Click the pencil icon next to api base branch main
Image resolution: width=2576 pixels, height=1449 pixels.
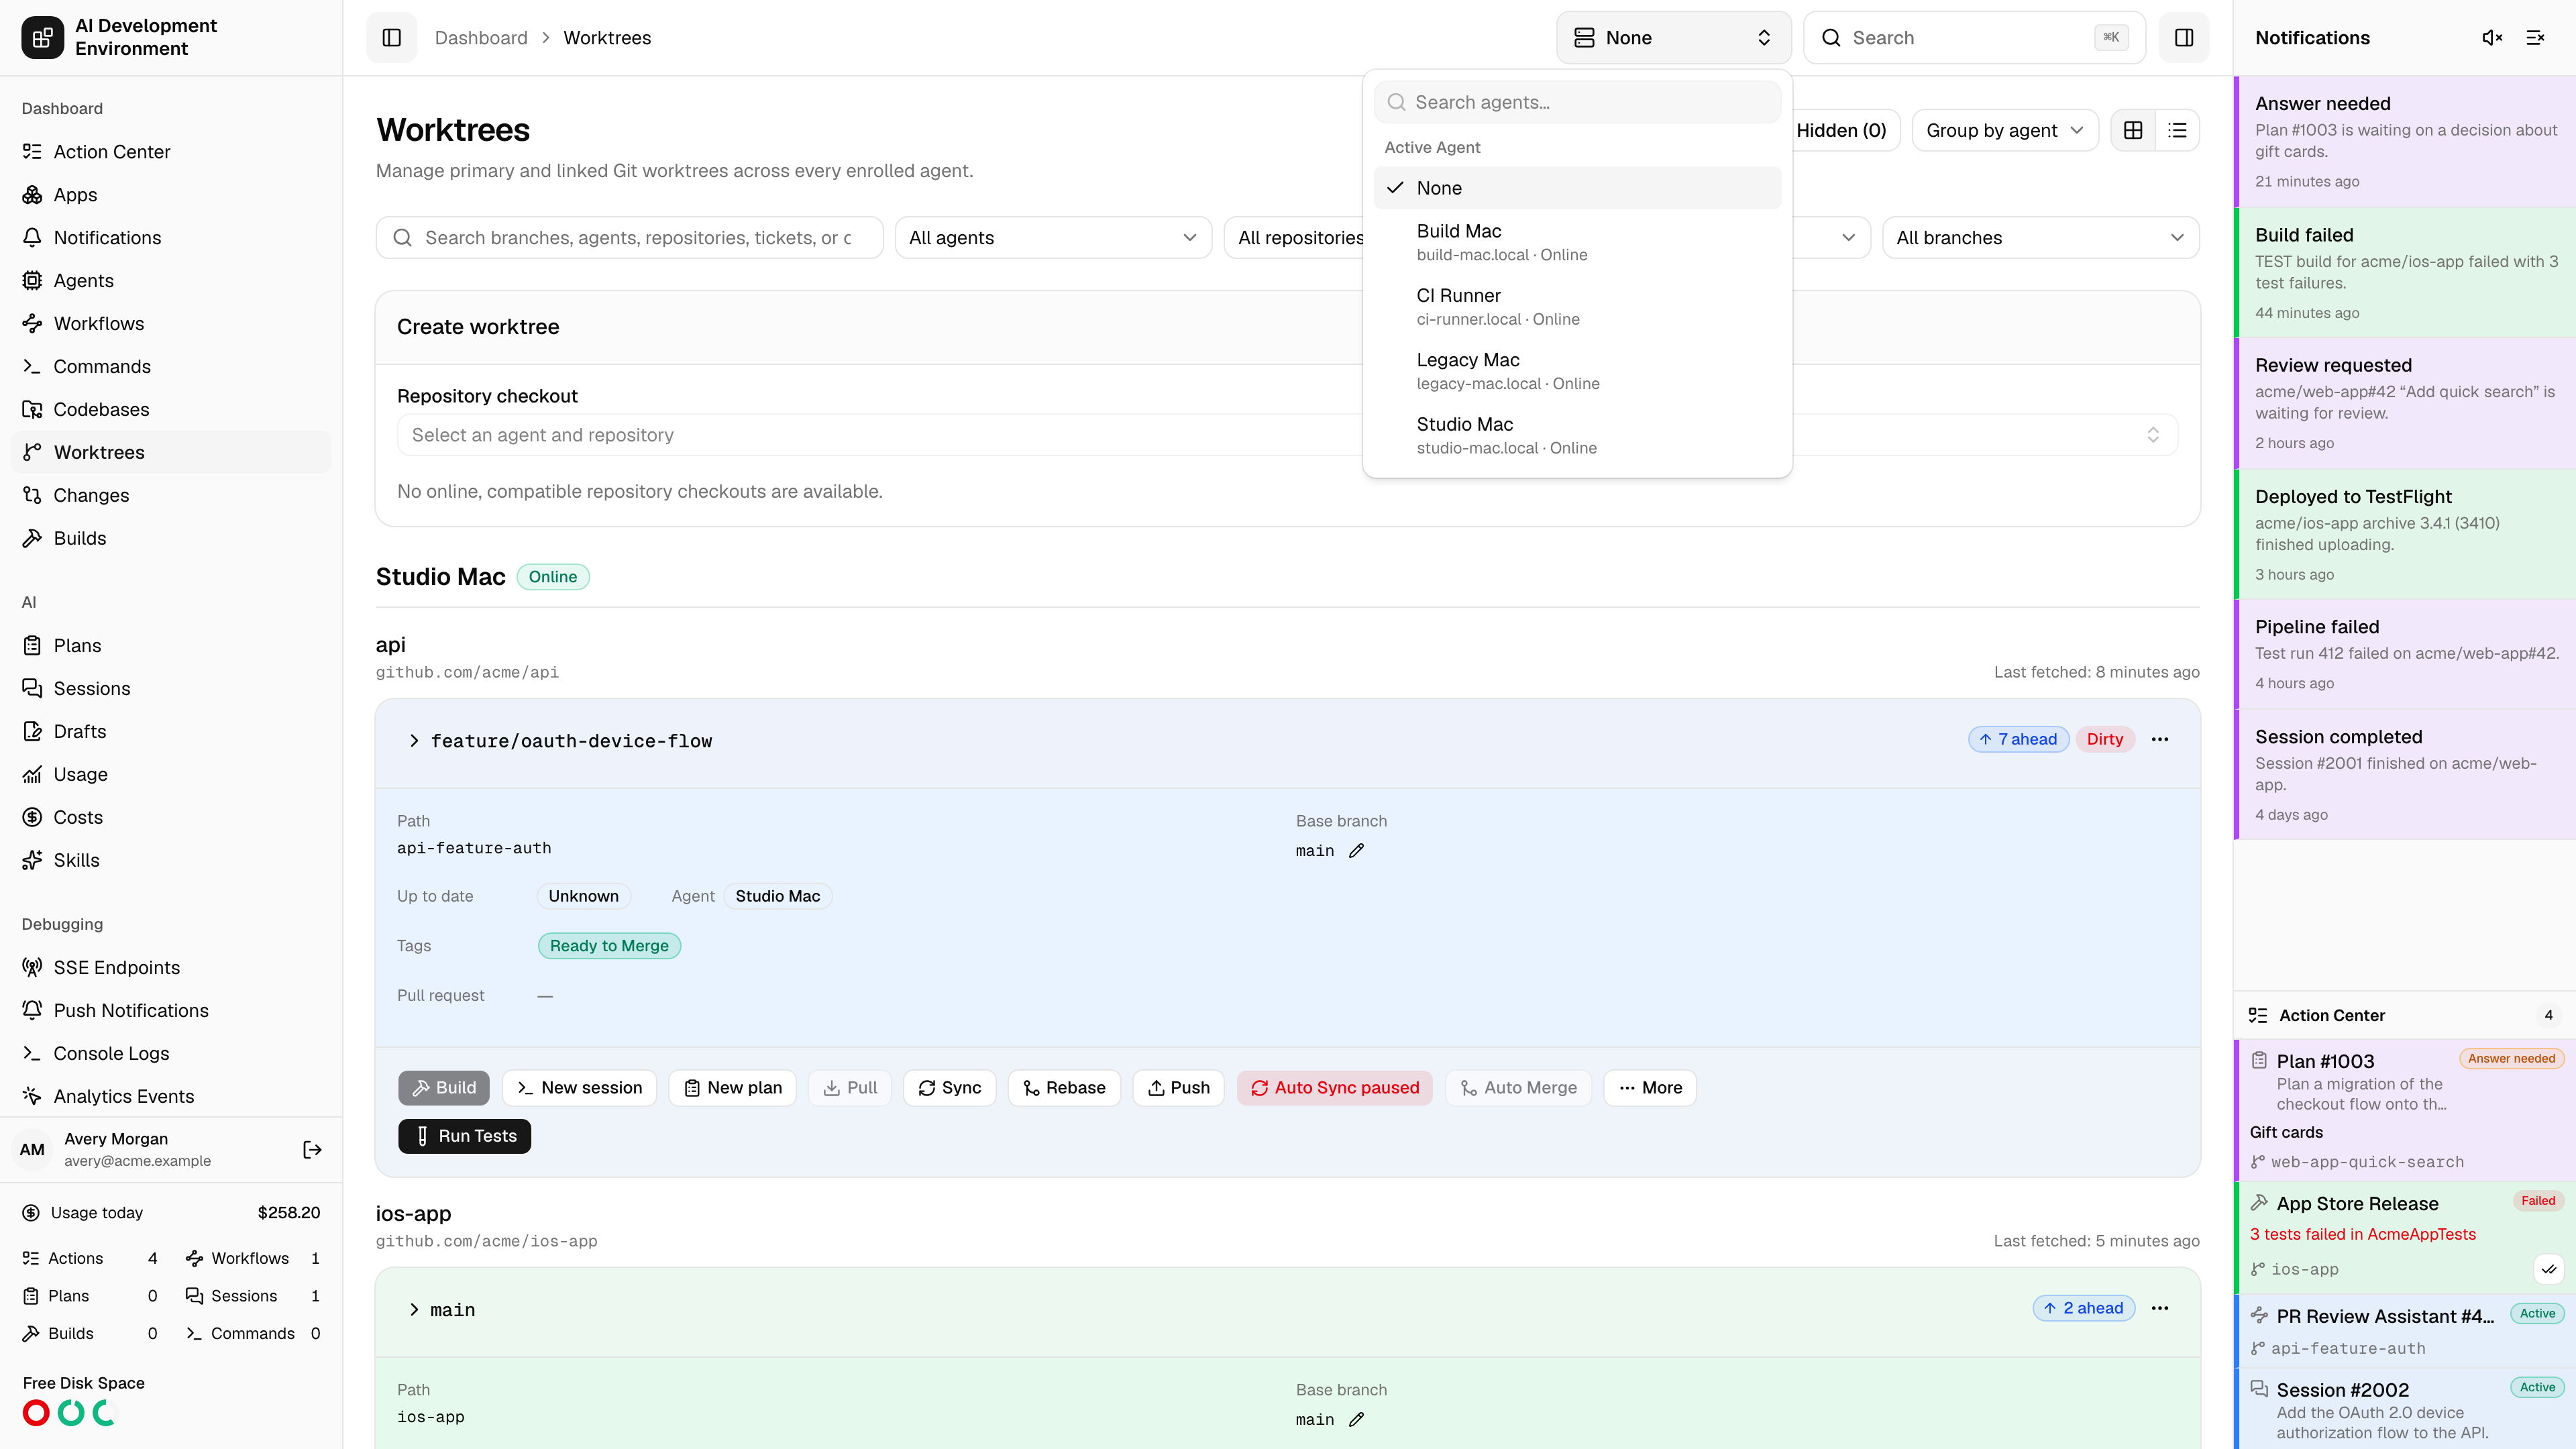[1356, 851]
